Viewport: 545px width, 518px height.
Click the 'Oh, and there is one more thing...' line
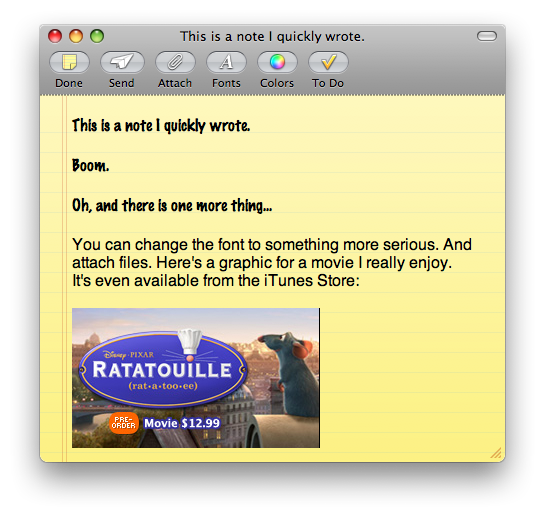click(x=172, y=205)
